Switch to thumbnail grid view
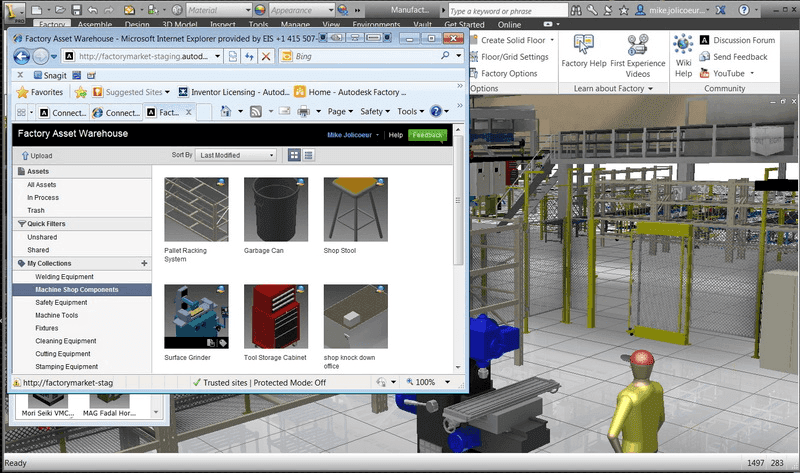The image size is (800, 473). (294, 155)
